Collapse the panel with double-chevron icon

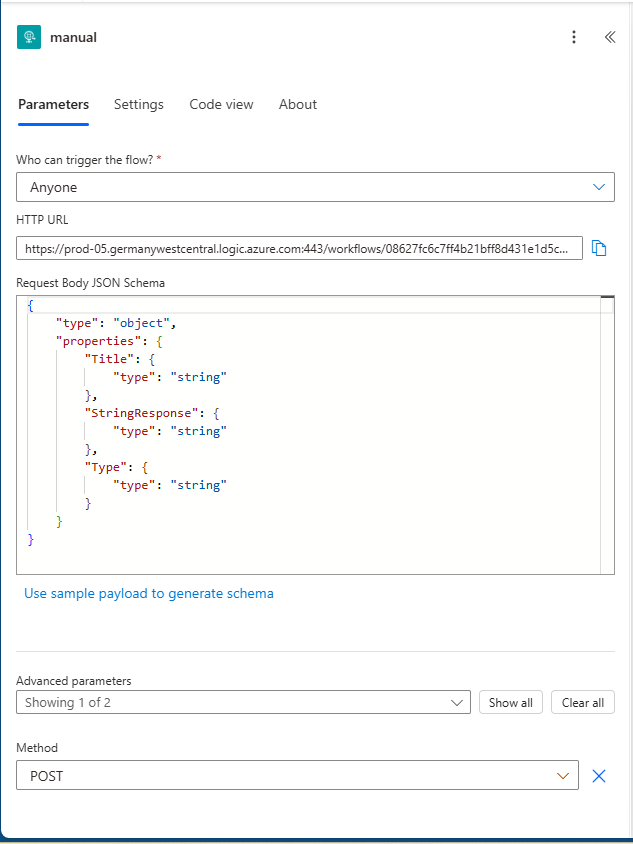tap(609, 38)
